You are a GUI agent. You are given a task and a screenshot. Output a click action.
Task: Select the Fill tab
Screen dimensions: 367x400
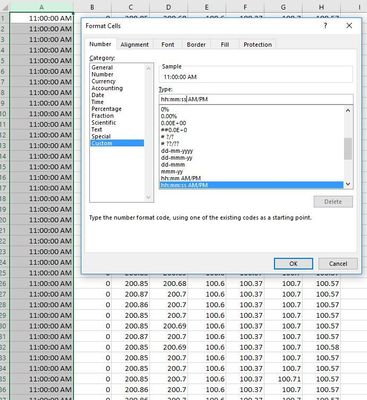click(x=225, y=44)
